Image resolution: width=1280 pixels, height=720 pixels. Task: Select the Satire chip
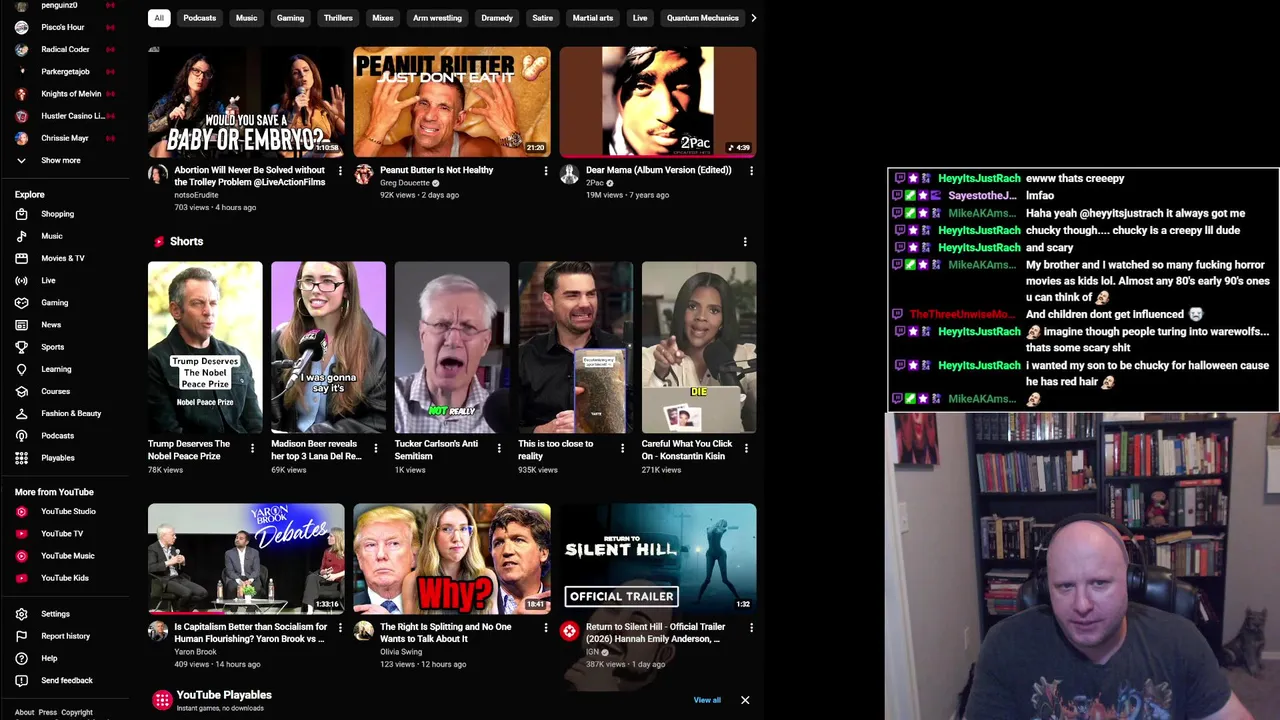click(x=542, y=18)
